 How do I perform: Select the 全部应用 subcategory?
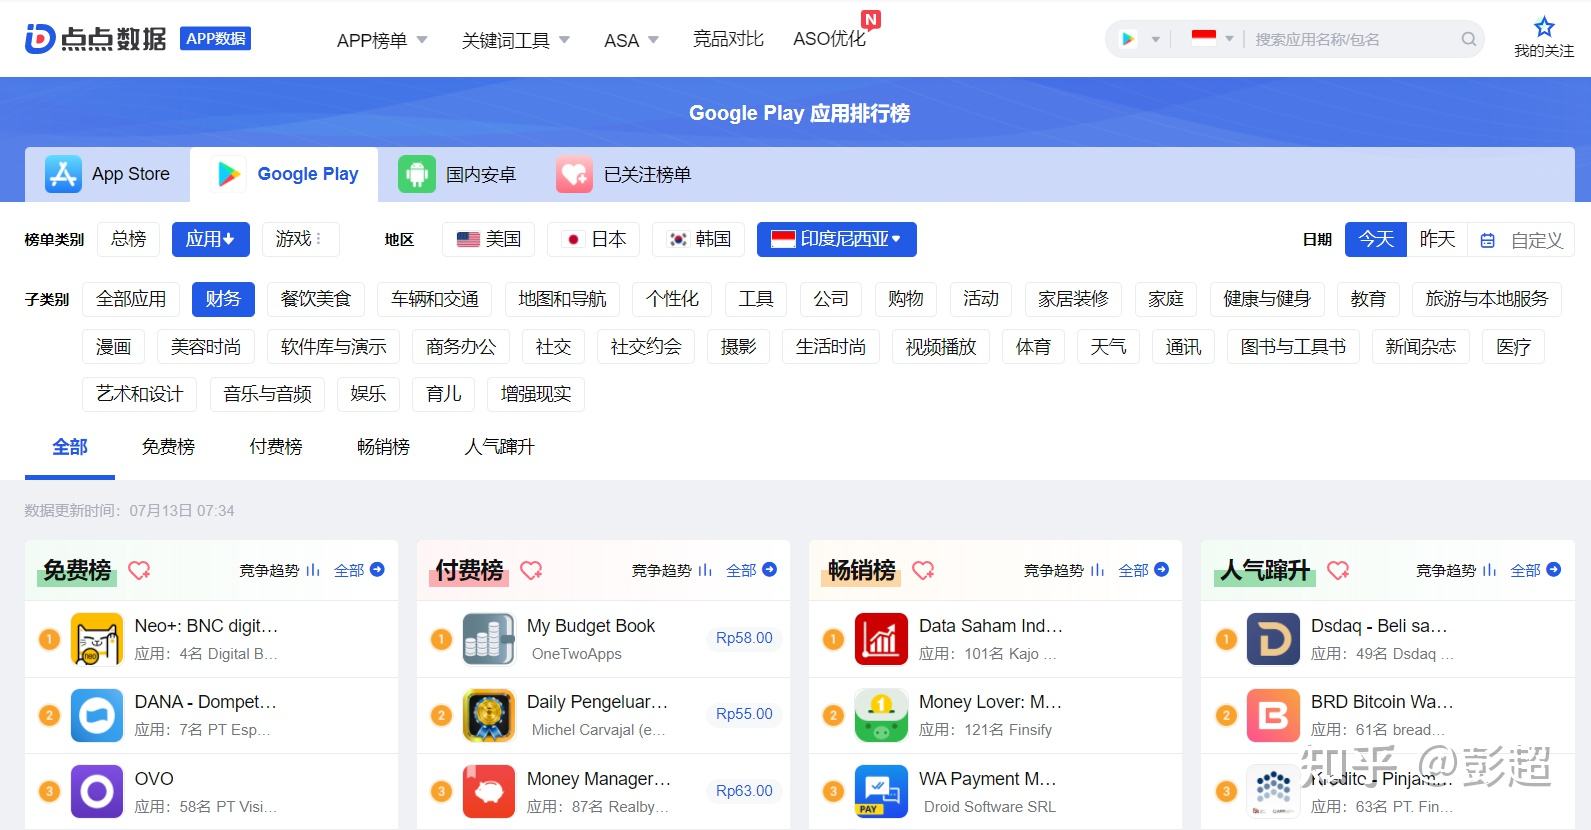coord(131,299)
